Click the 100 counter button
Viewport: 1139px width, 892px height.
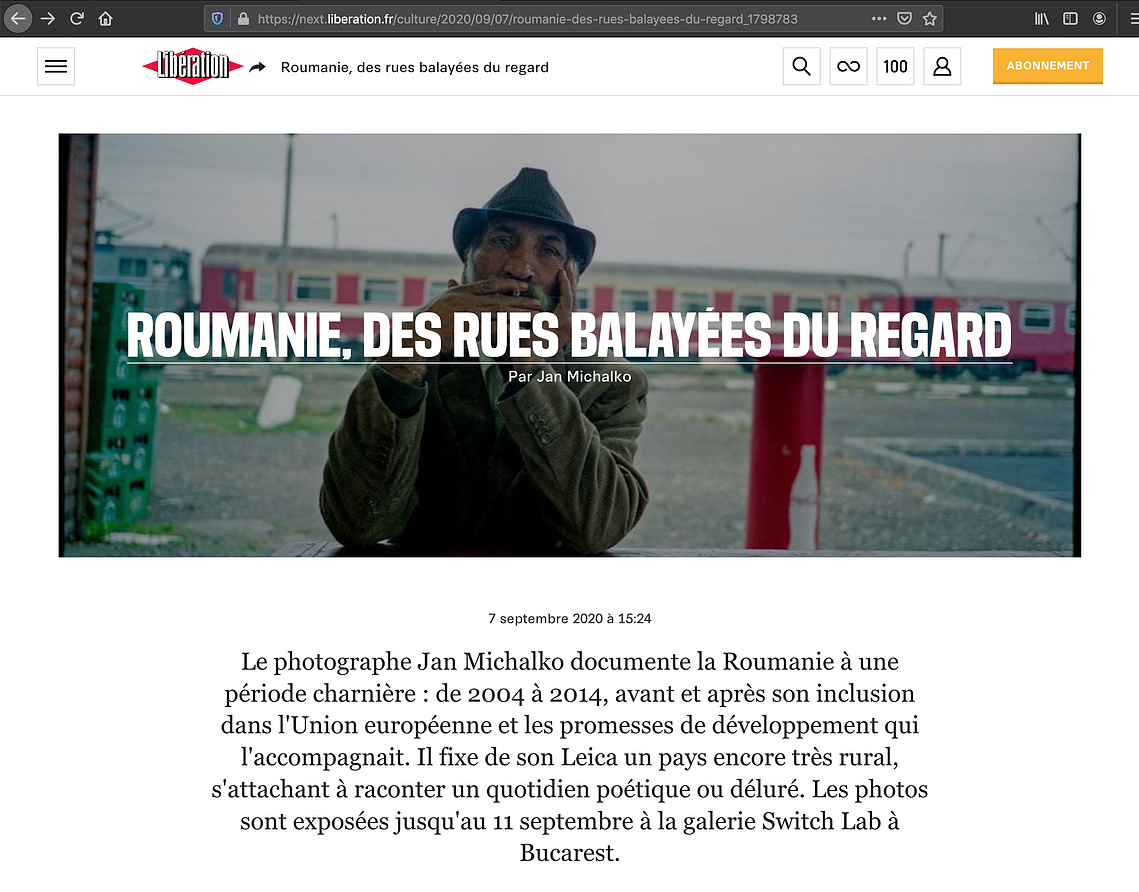[x=895, y=66]
